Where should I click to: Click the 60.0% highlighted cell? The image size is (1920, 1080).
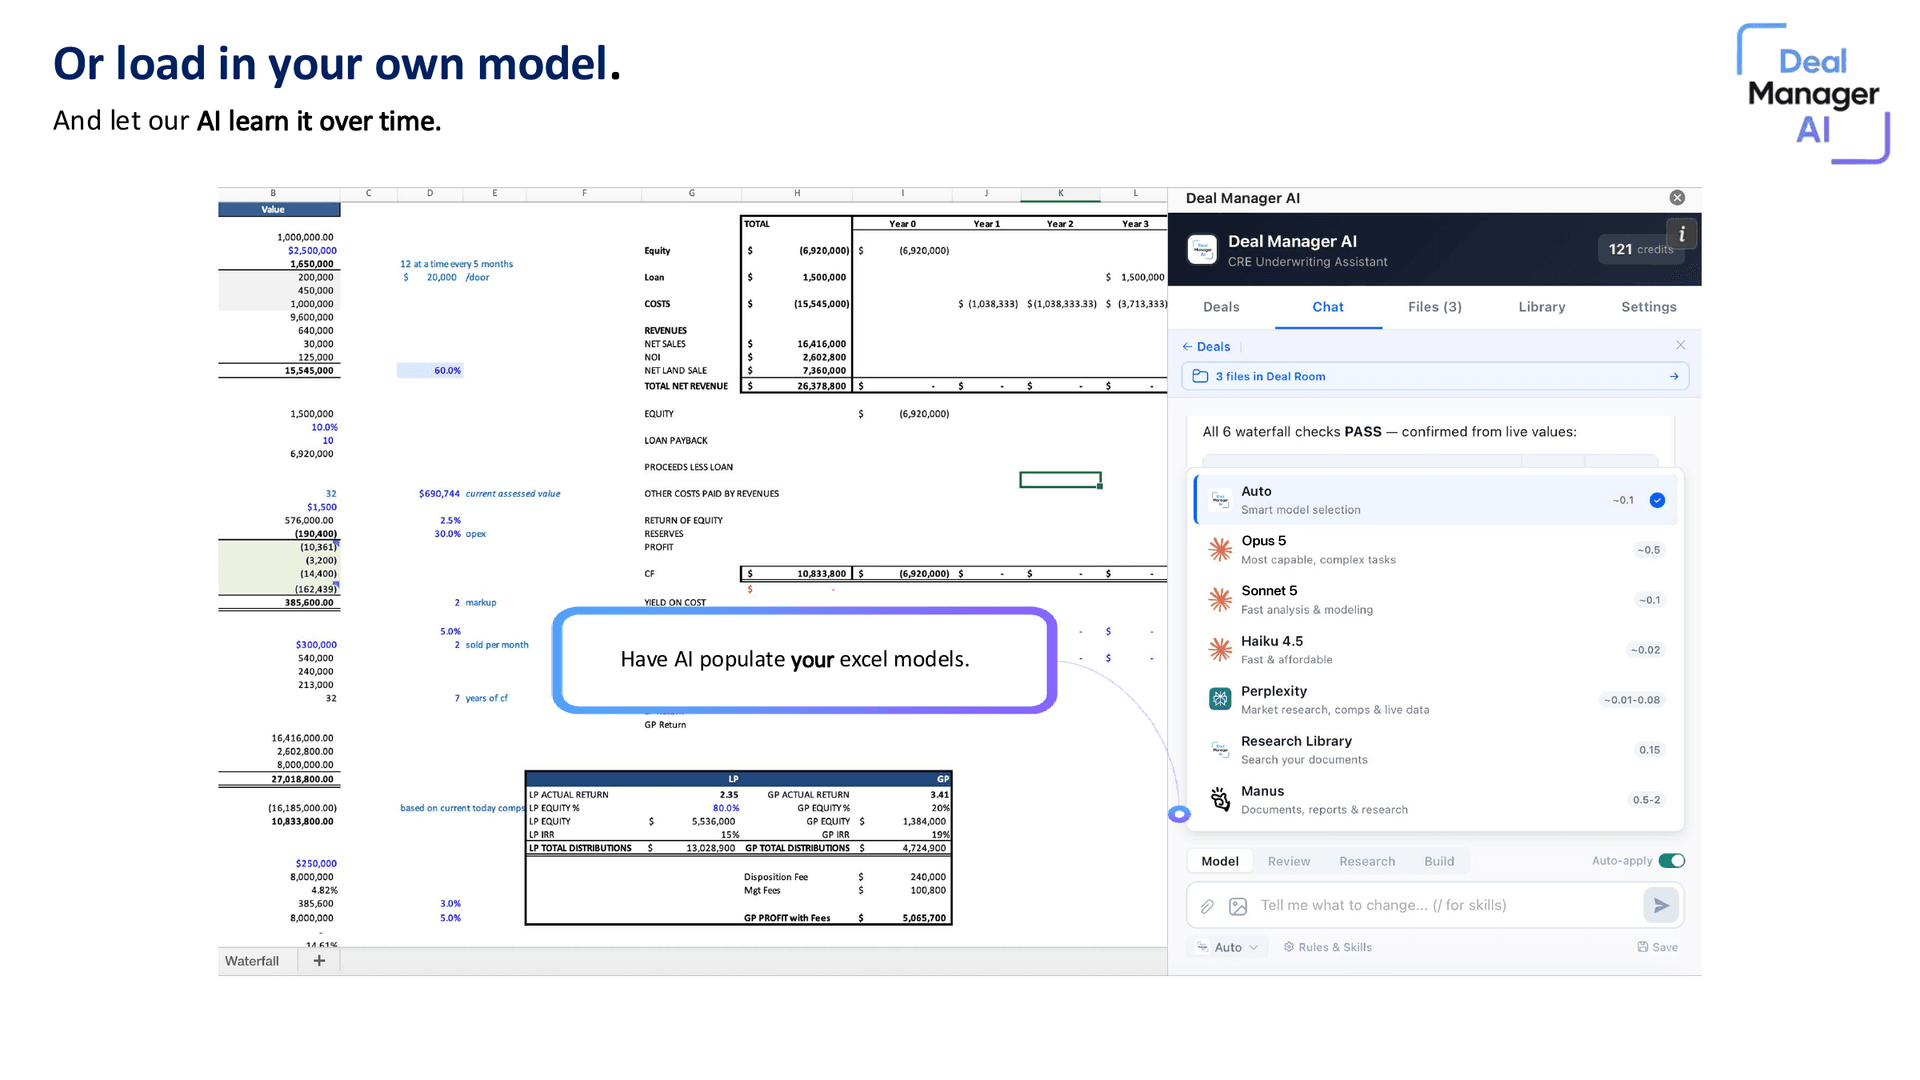(x=430, y=371)
